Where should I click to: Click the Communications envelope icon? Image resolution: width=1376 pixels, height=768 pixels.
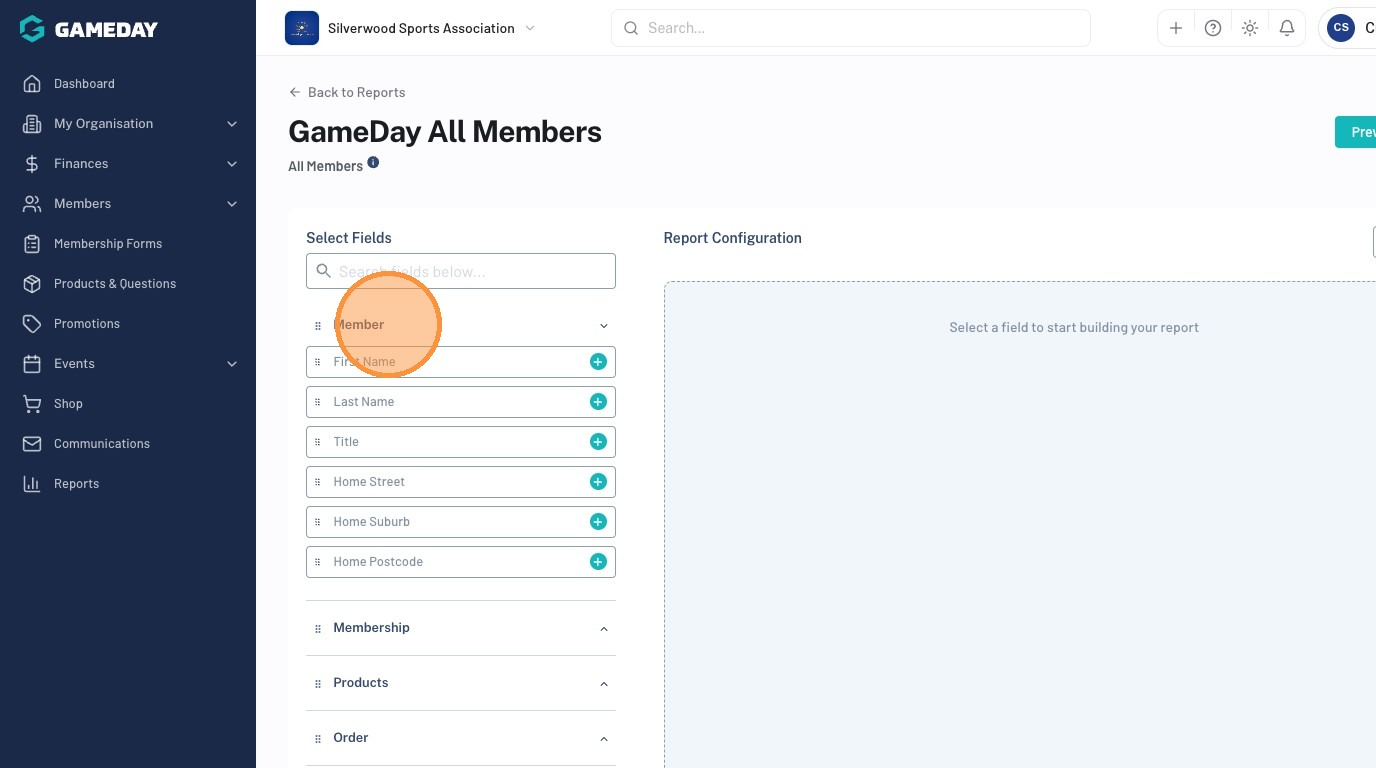[x=32, y=444]
